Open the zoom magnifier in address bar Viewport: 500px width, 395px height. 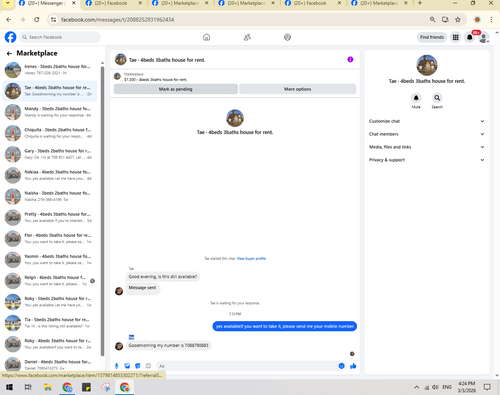point(432,20)
